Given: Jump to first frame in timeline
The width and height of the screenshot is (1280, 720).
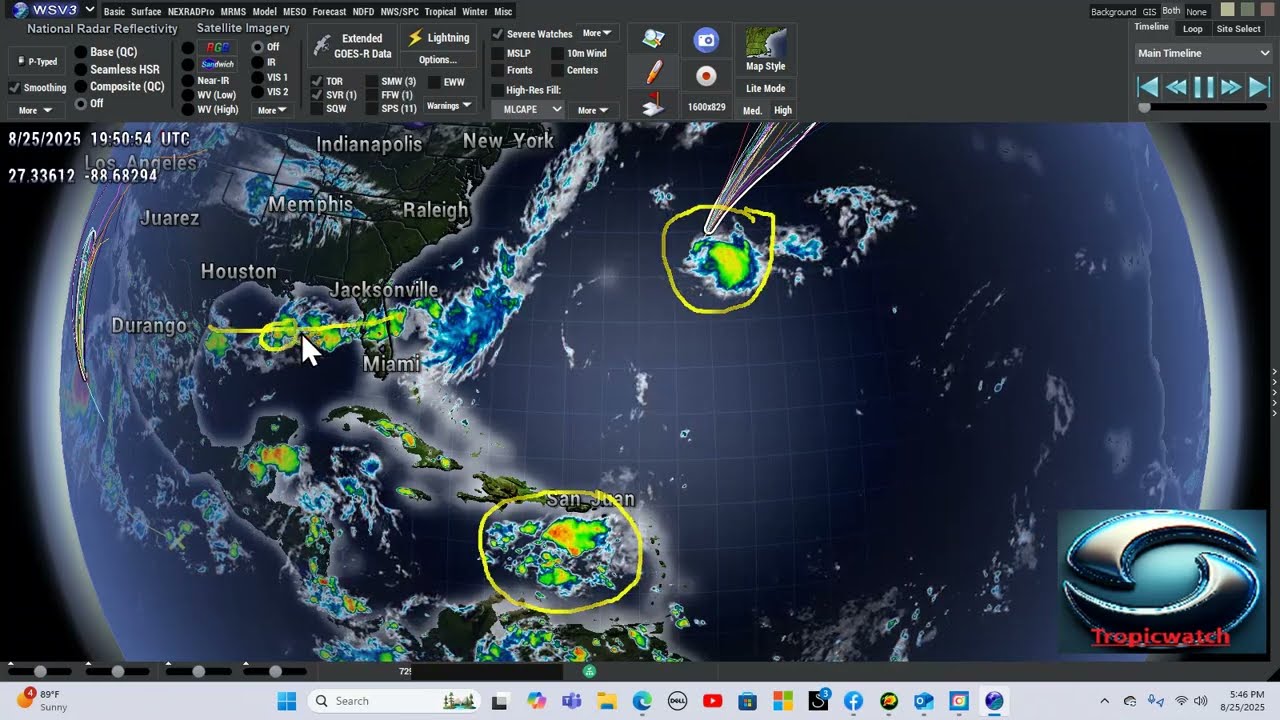Looking at the screenshot, I should pyautogui.click(x=1148, y=87).
